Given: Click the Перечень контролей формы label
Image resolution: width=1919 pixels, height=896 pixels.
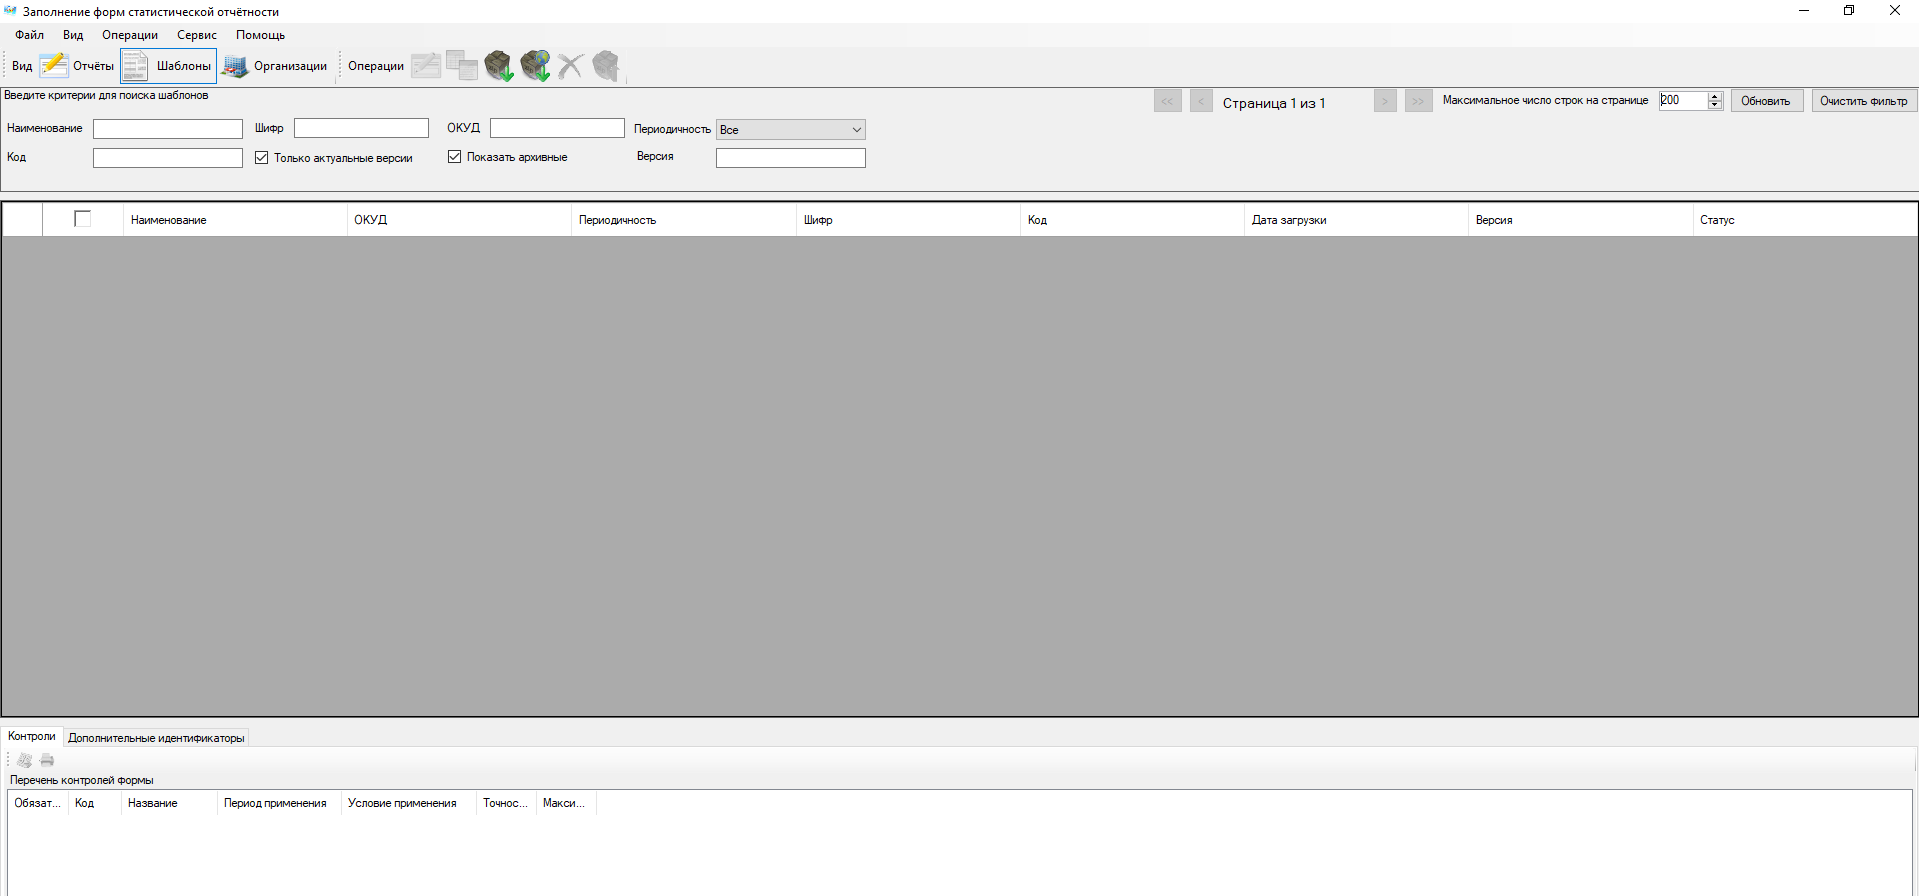Looking at the screenshot, I should pyautogui.click(x=82, y=780).
